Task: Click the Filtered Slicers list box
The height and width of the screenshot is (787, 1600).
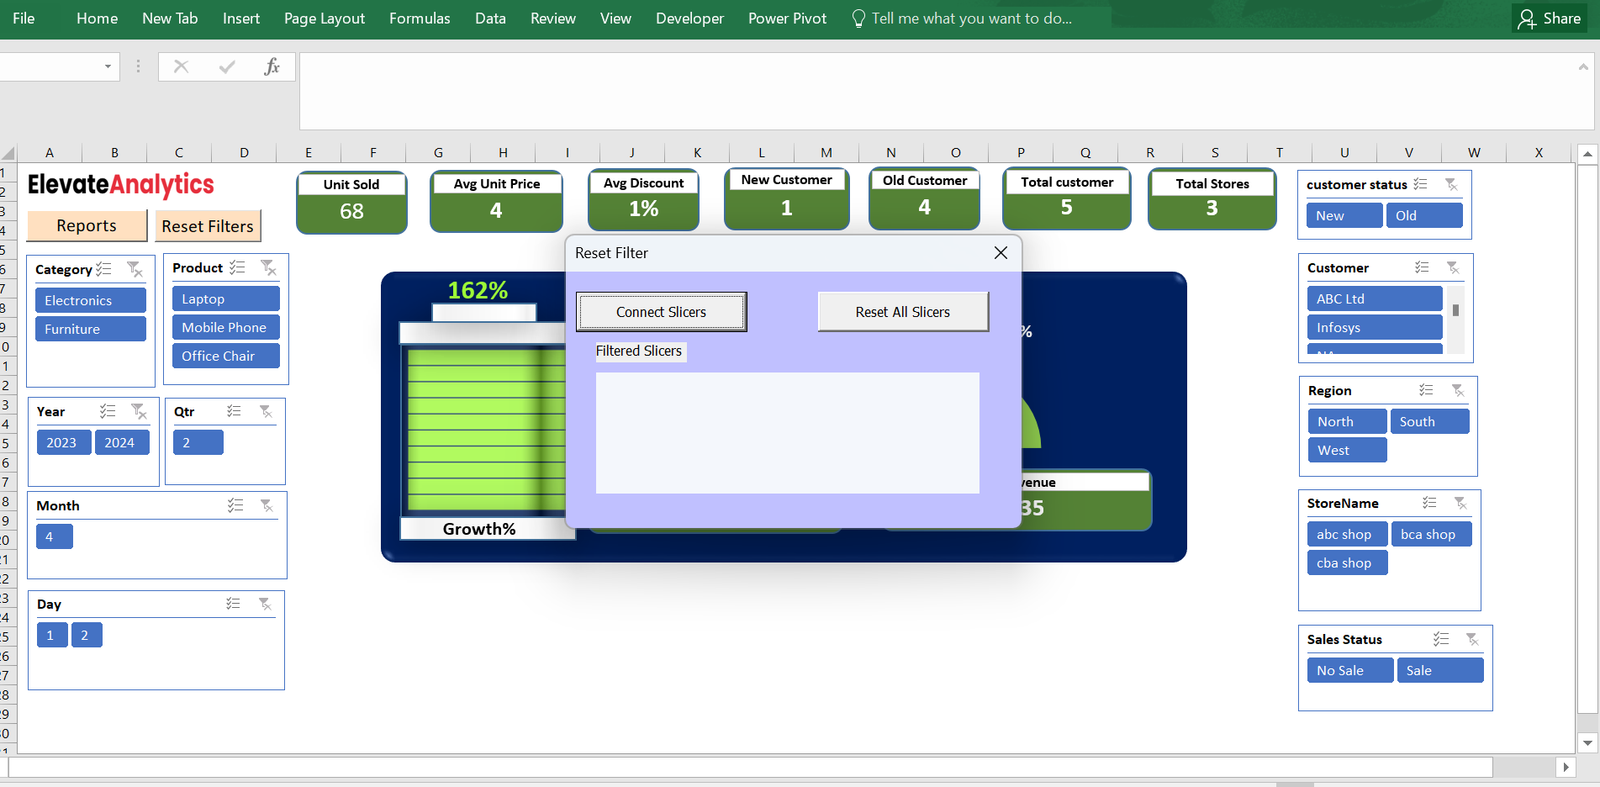Action: click(x=787, y=433)
